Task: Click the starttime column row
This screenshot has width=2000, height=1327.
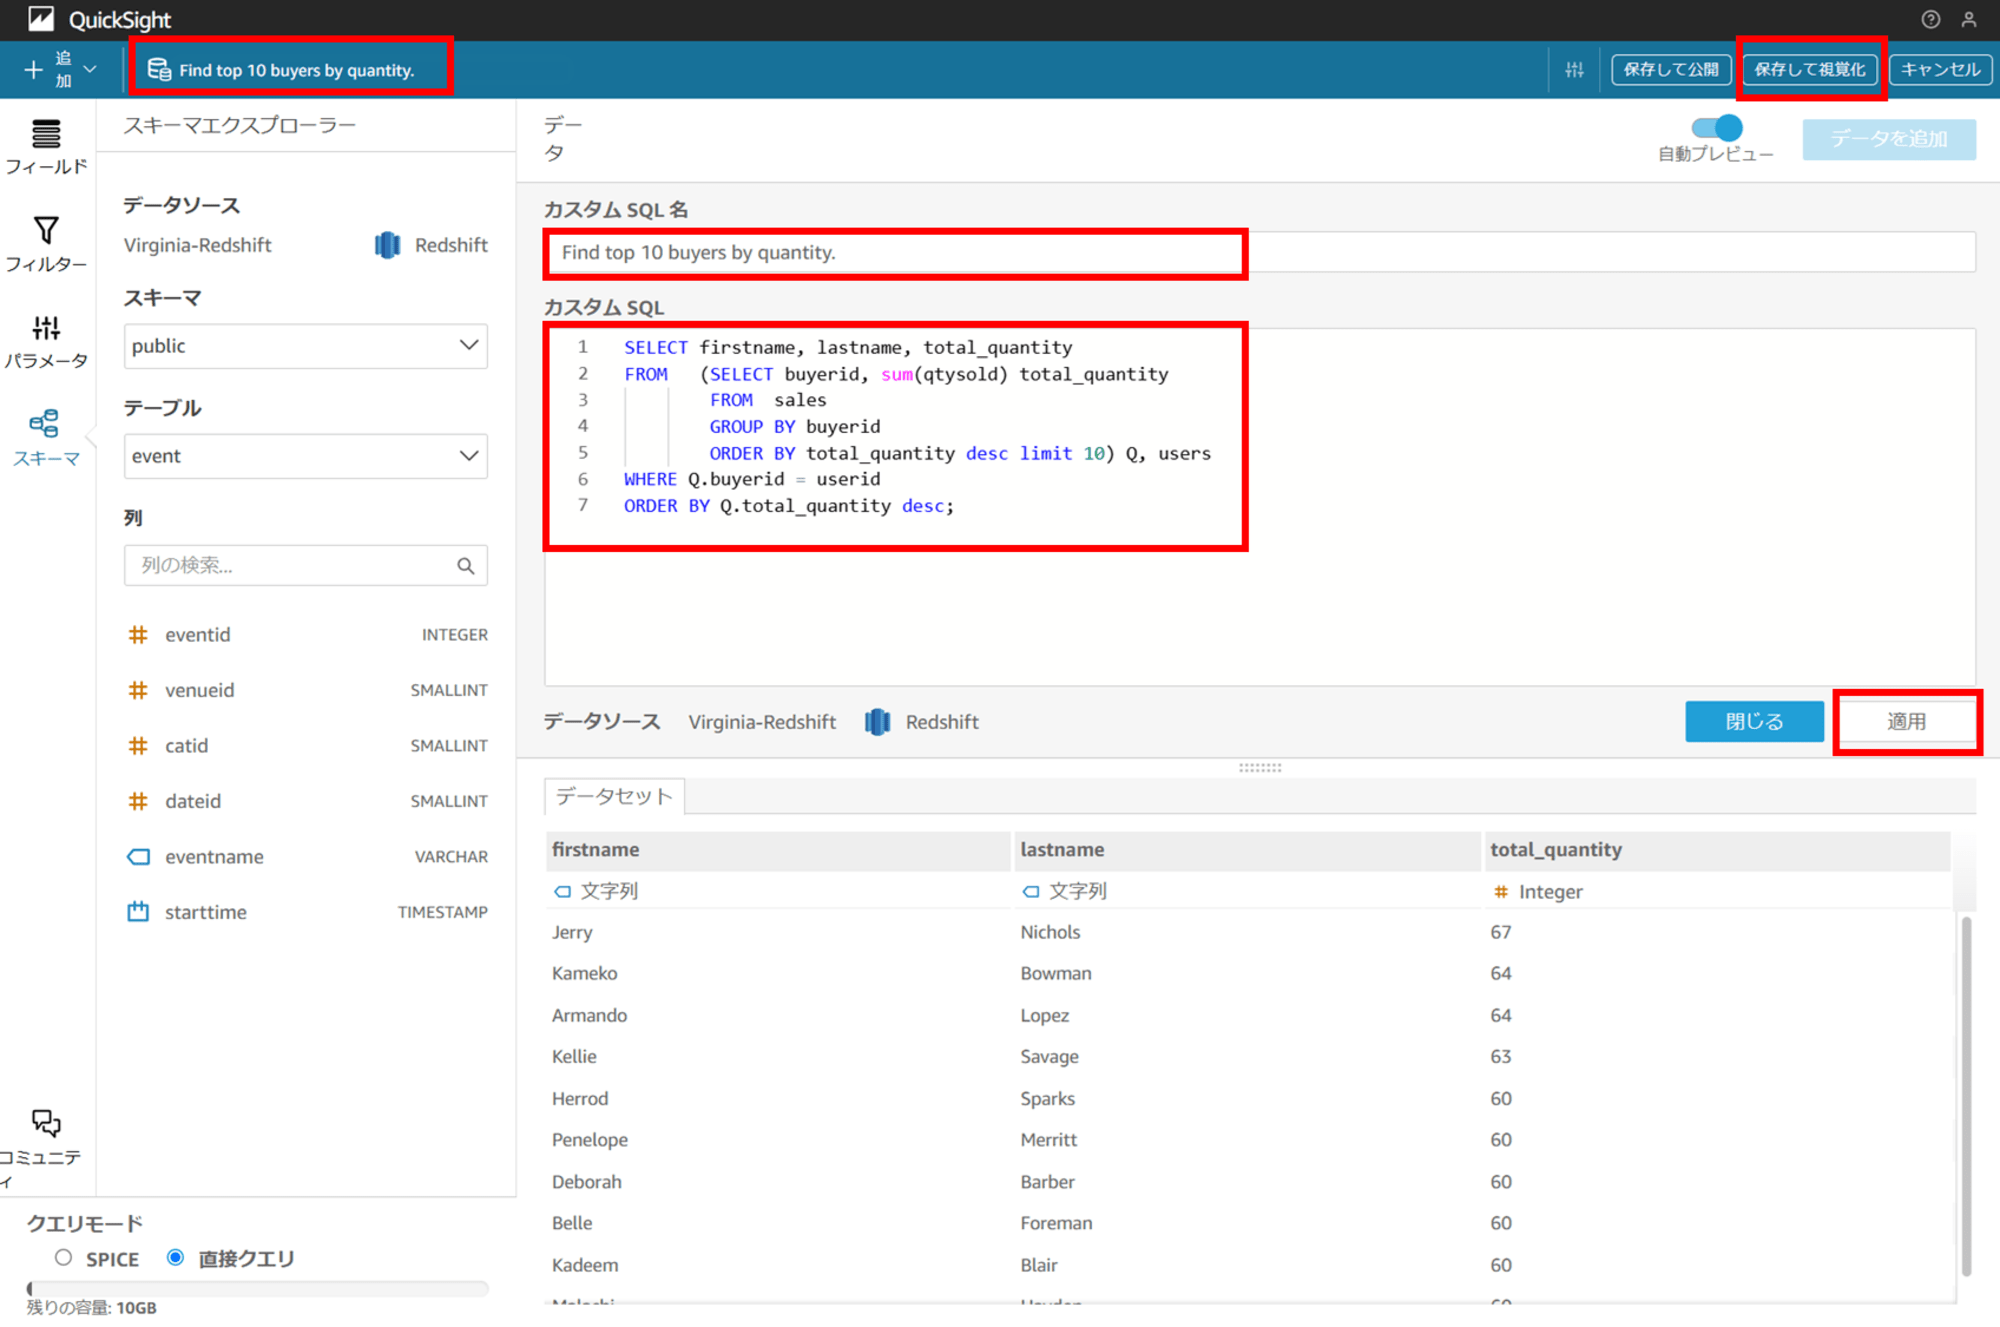Action: click(306, 912)
